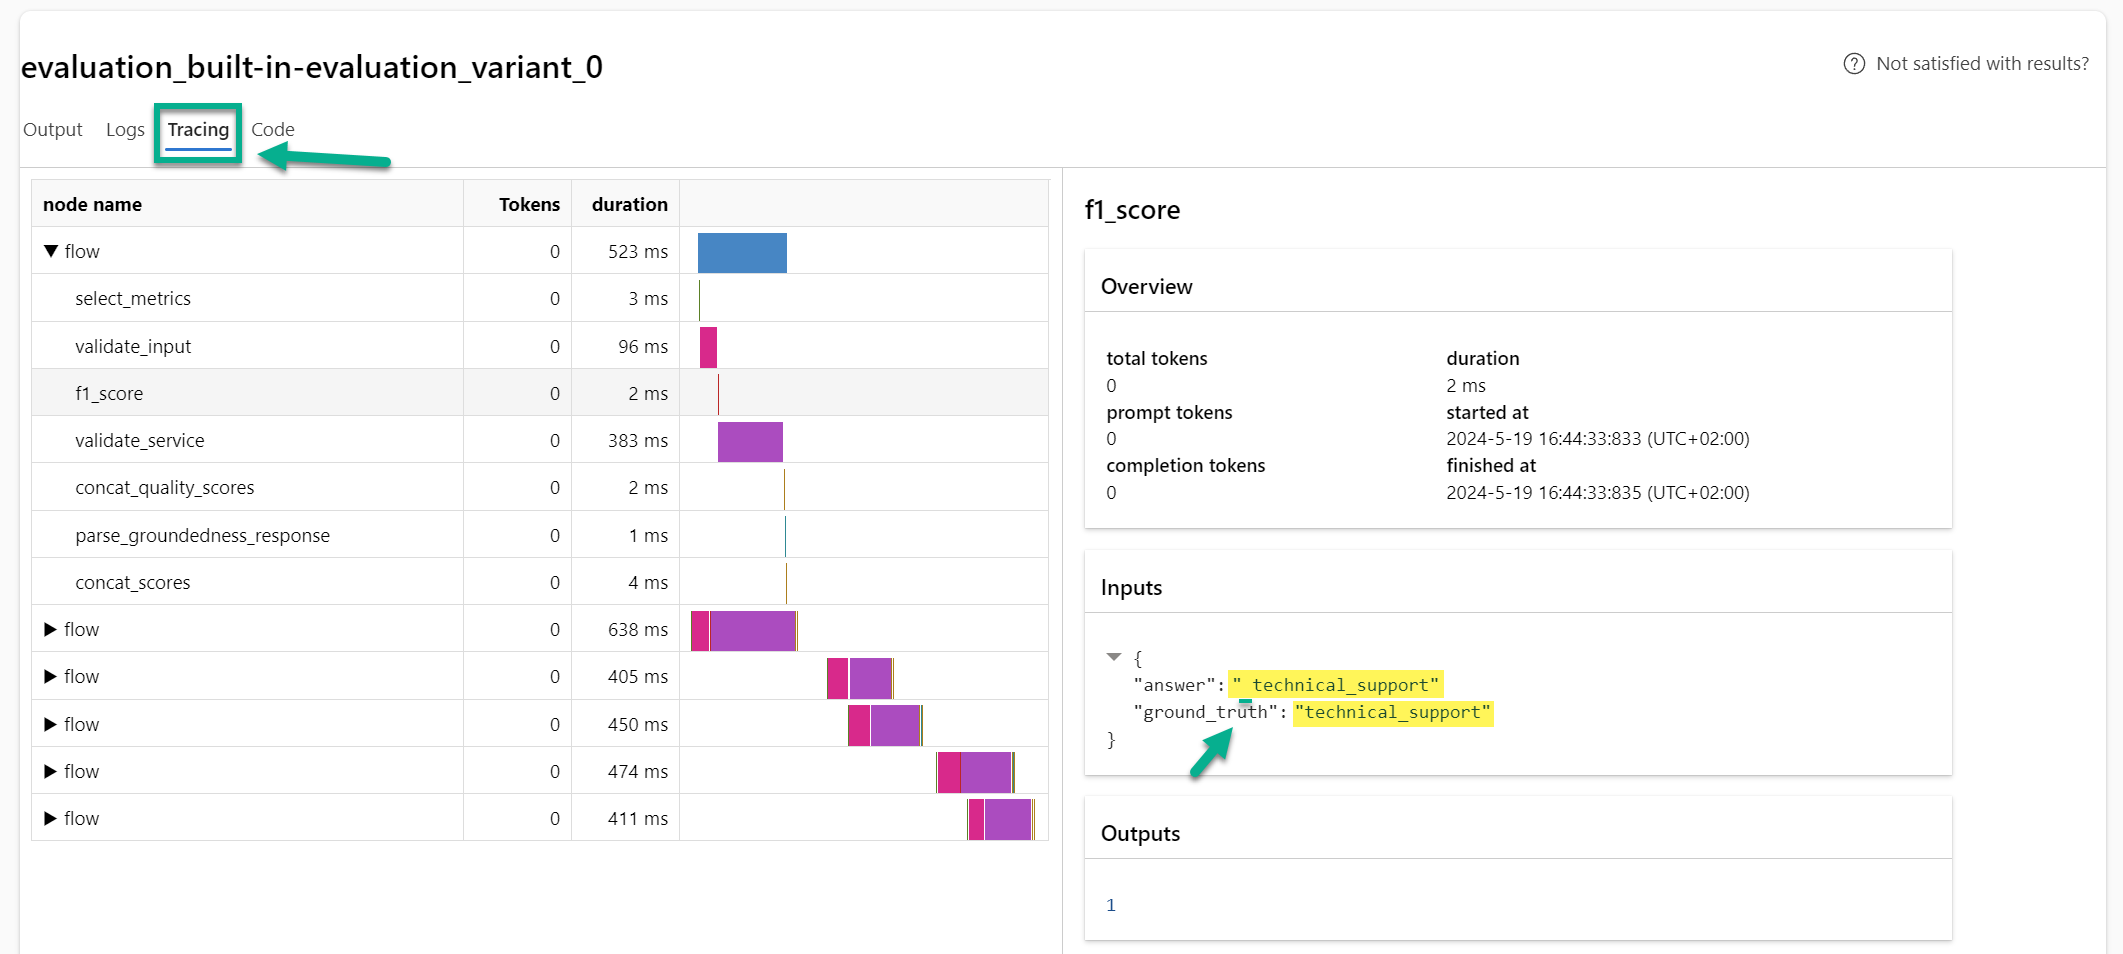Expand the flow node lasting 638 ms
The width and height of the screenshot is (2123, 954).
coord(51,630)
